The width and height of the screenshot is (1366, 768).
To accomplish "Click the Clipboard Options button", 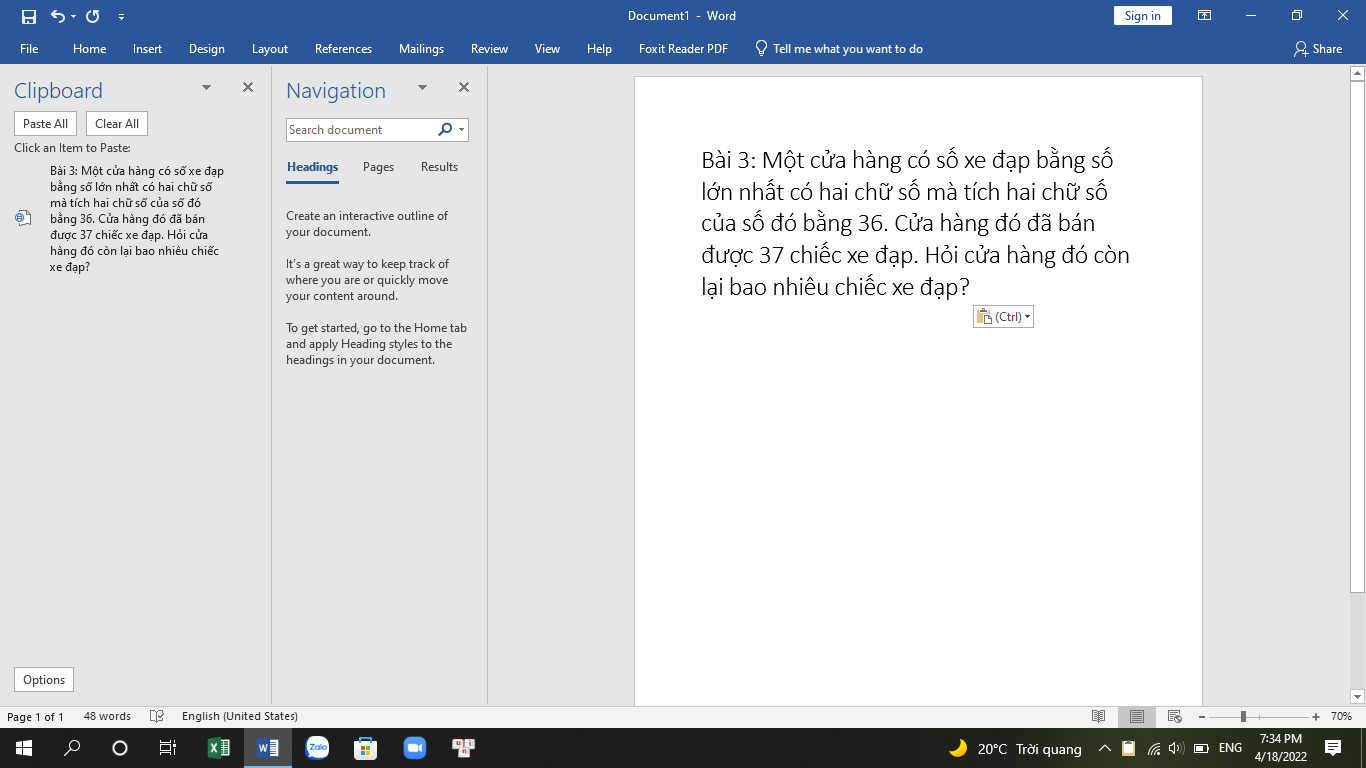I will (x=44, y=680).
